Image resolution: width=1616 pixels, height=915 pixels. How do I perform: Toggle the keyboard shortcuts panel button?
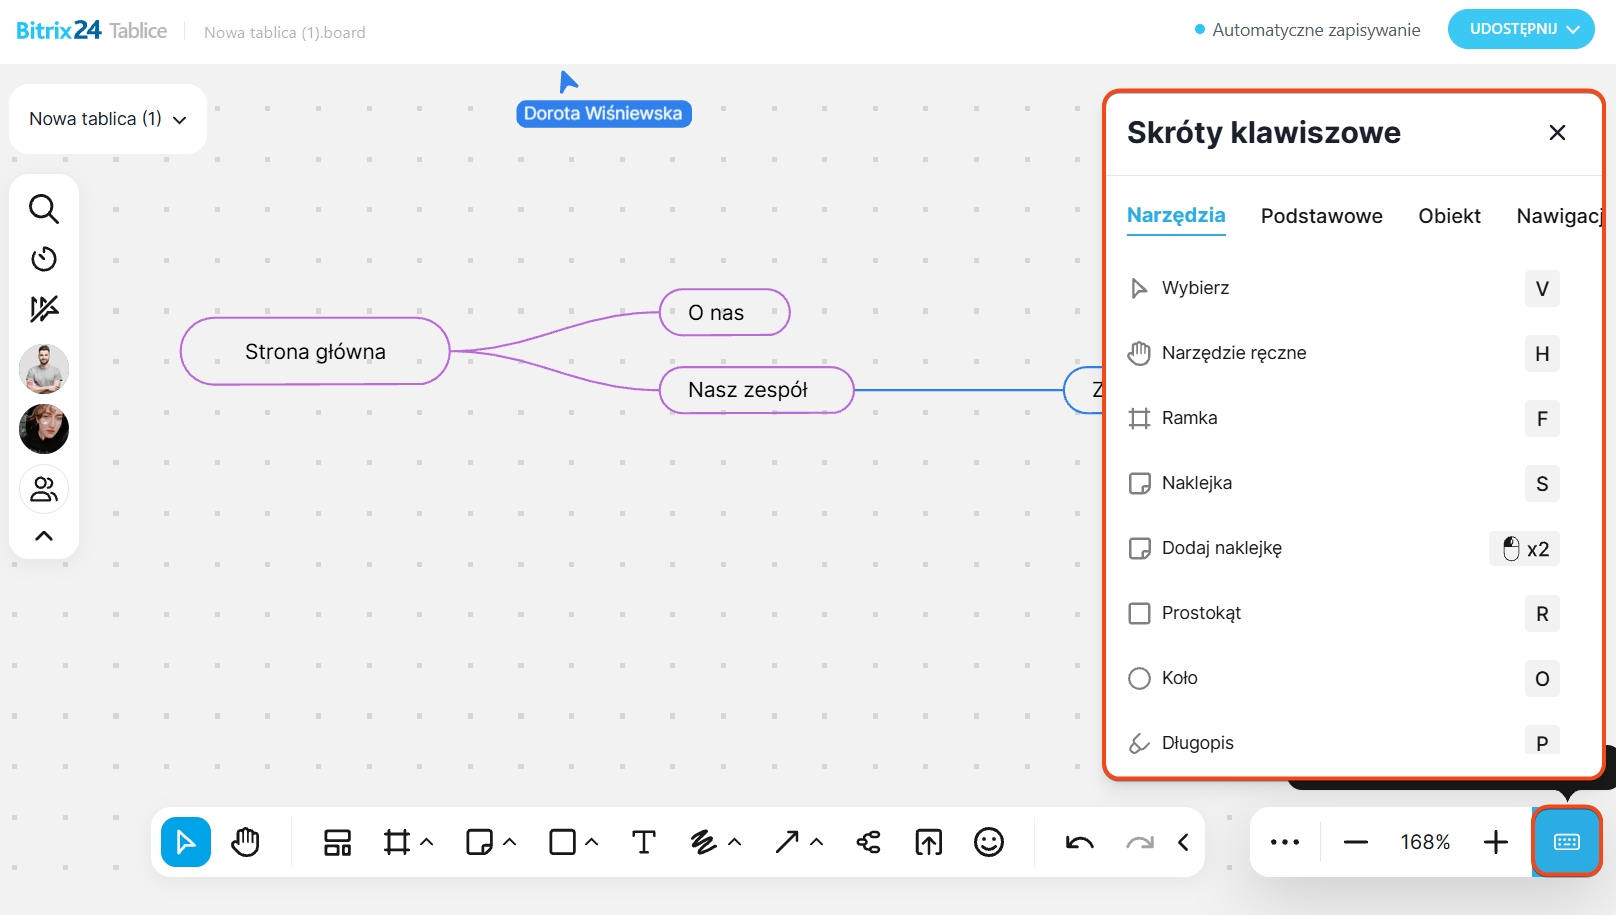(1566, 842)
